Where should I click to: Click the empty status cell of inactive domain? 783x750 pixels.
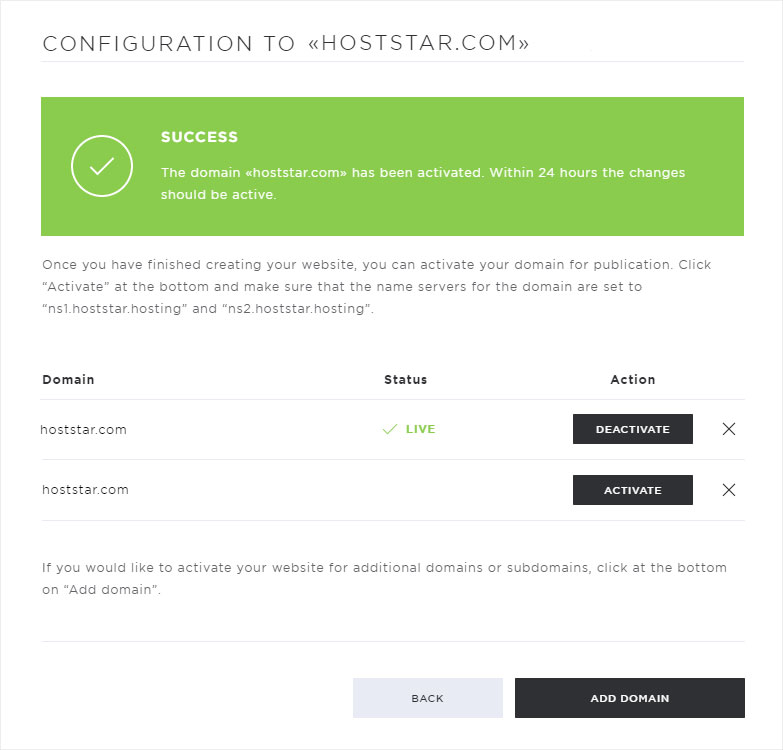(405, 490)
